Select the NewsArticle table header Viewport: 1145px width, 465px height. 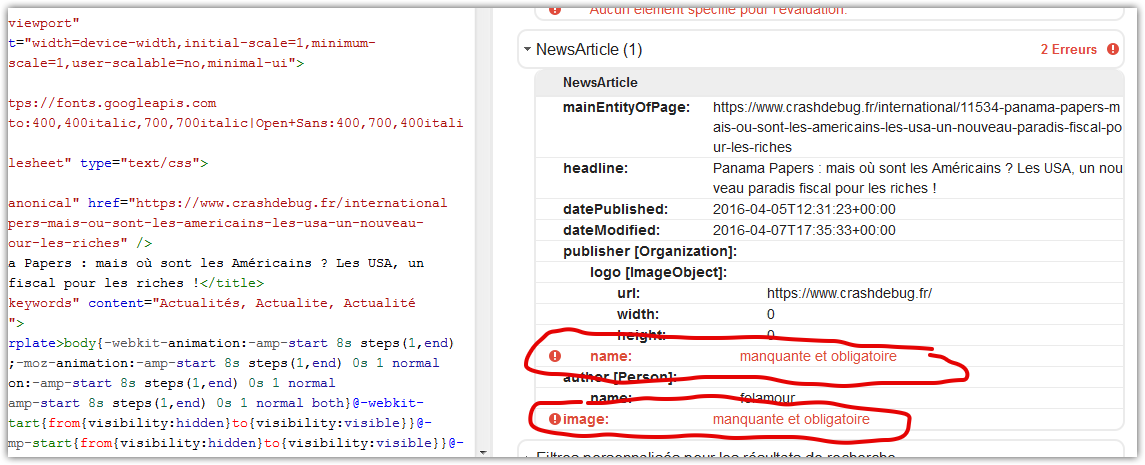[x=600, y=82]
